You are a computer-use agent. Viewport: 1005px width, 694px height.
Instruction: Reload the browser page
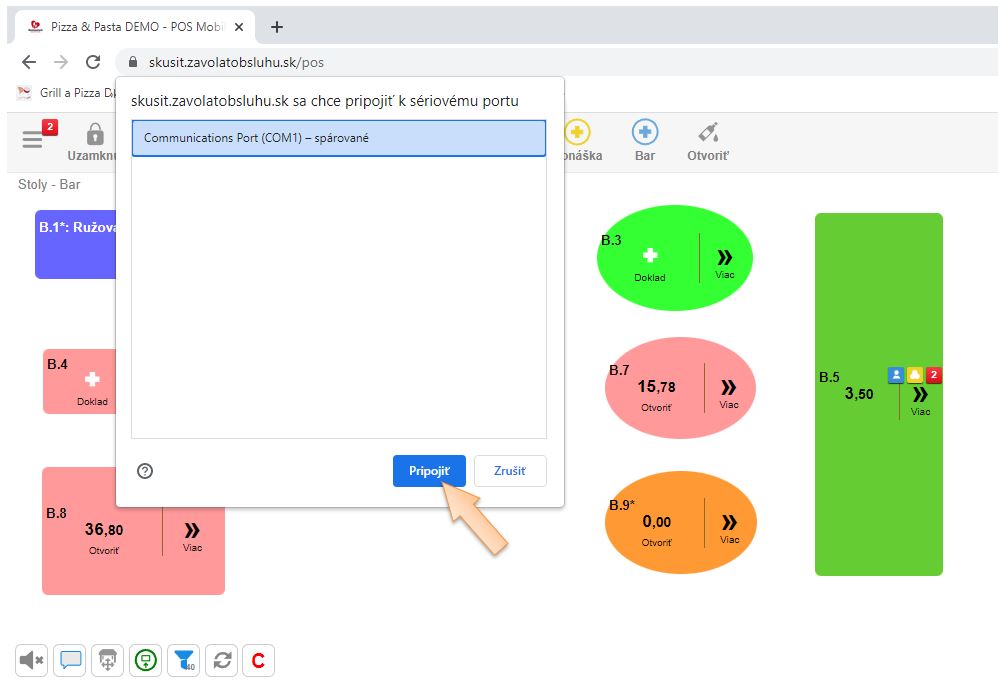pos(93,62)
